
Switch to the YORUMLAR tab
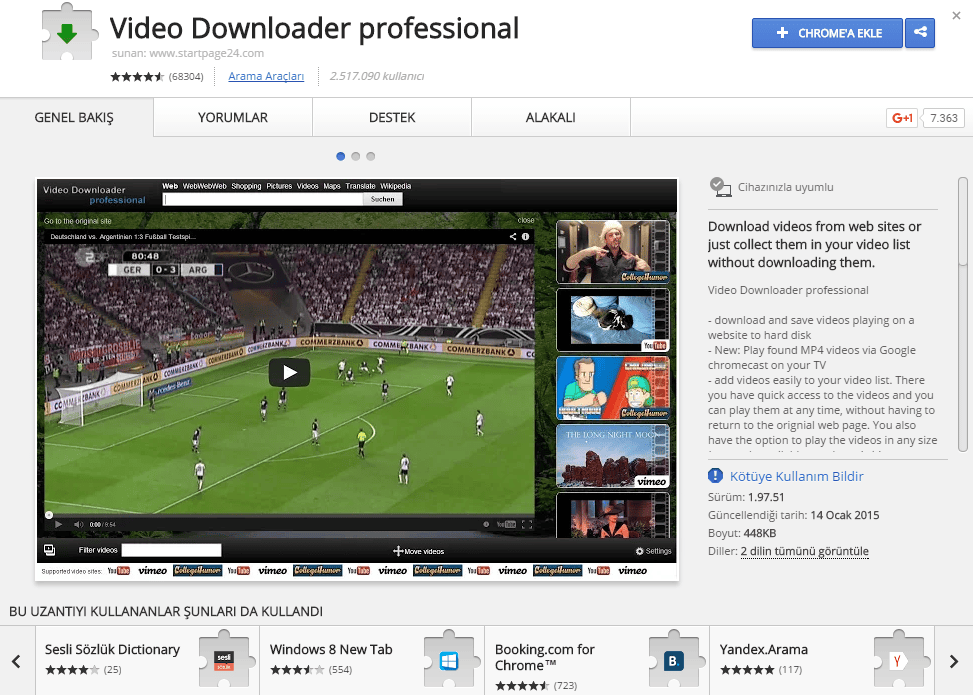233,118
